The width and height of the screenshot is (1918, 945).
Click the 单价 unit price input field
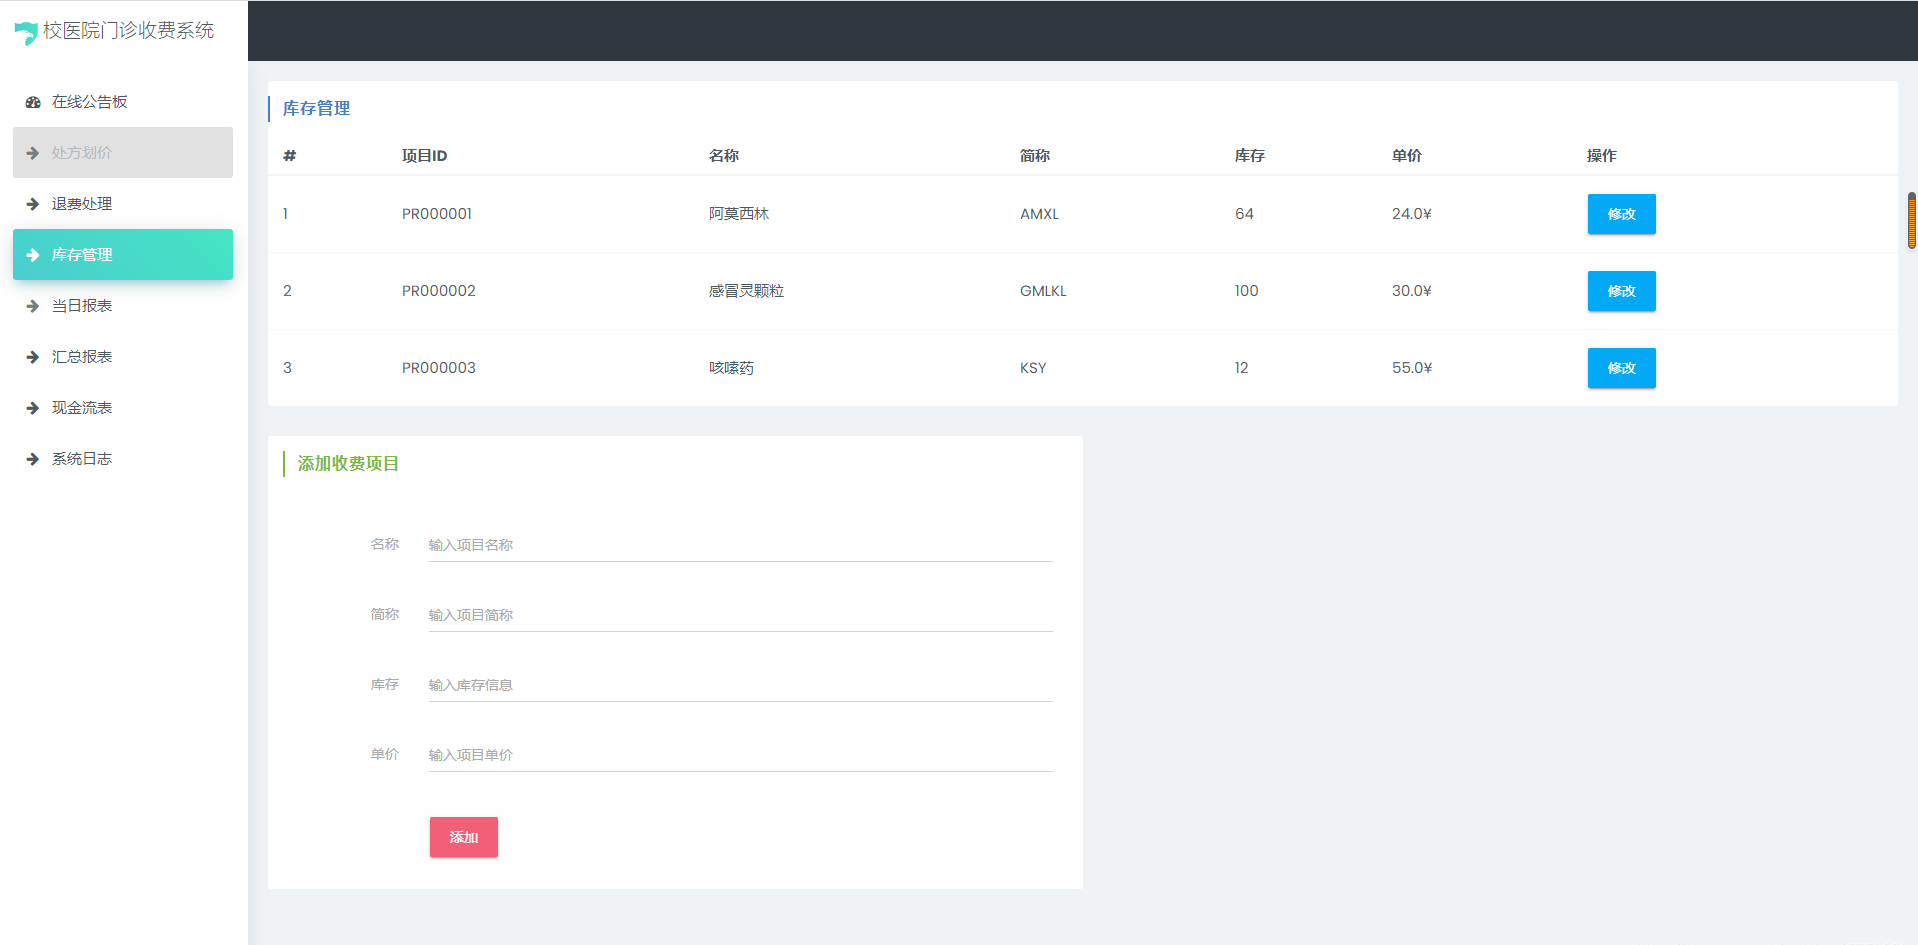click(x=738, y=754)
